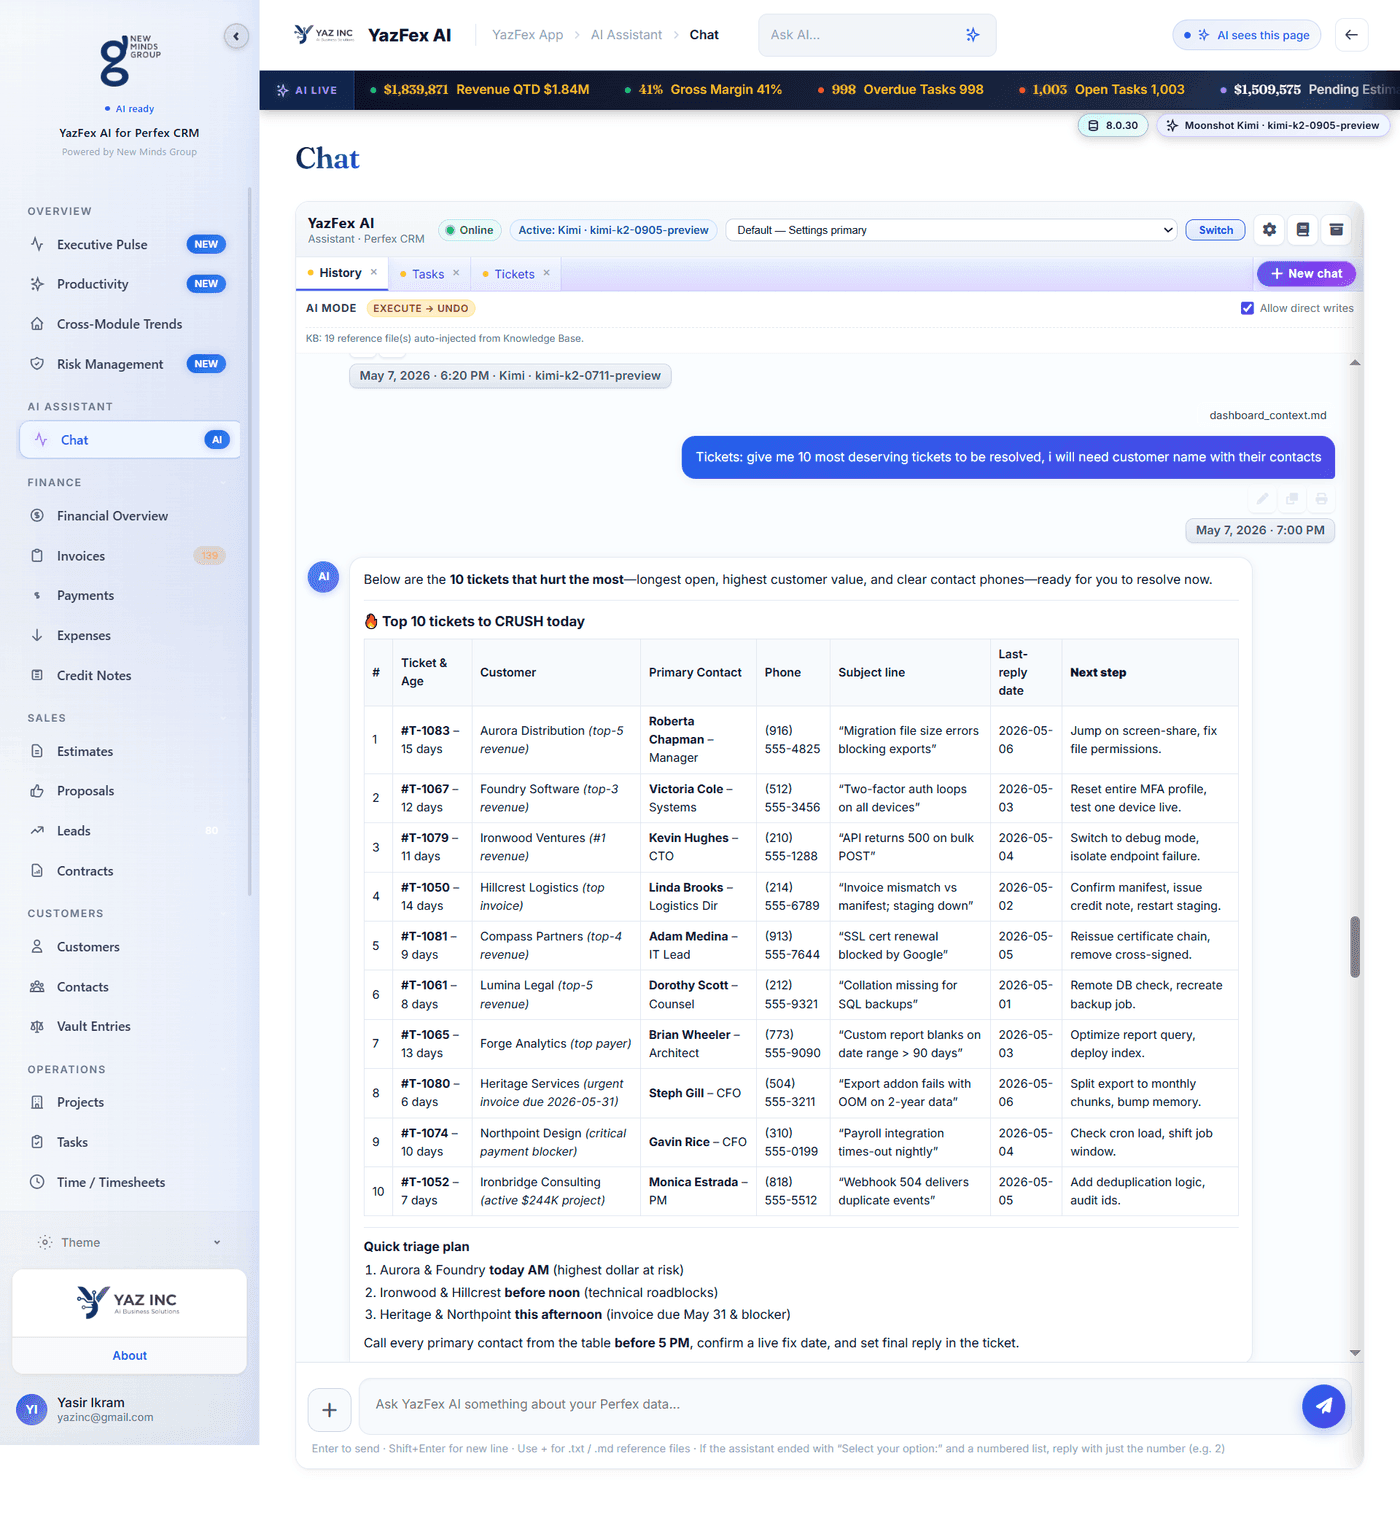Viewport: 1400px width, 1528px height.
Task: Click YazFex App breadcrumb
Action: [527, 35]
